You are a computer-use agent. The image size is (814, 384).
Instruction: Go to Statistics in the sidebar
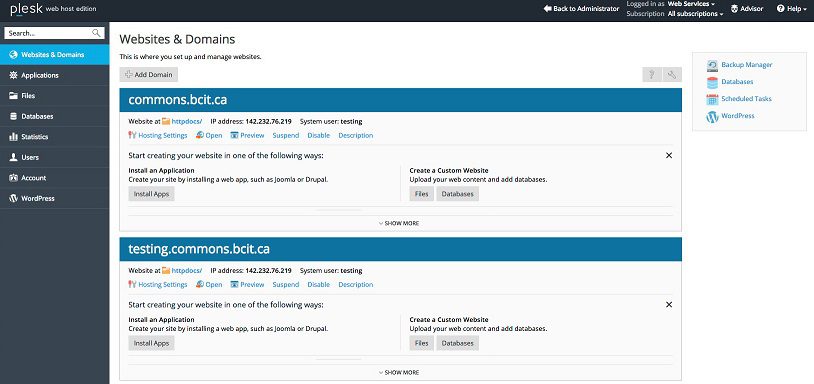click(x=55, y=136)
